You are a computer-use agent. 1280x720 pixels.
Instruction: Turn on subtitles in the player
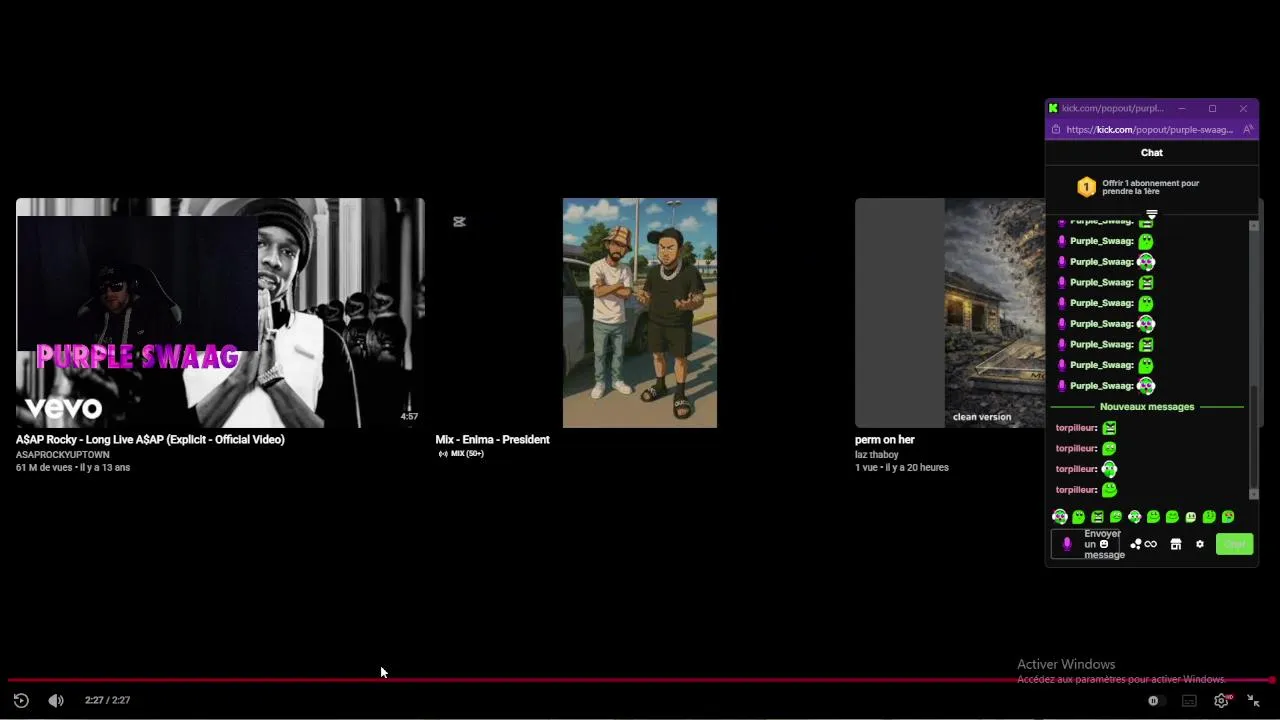(x=1189, y=701)
